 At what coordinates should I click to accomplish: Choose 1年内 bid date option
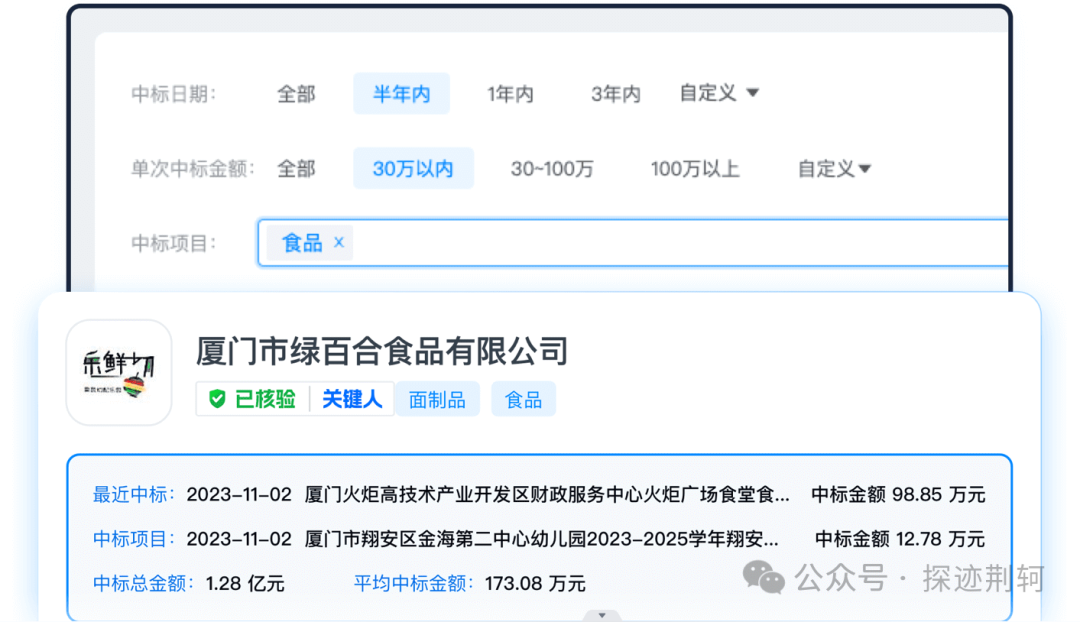pyautogui.click(x=510, y=94)
